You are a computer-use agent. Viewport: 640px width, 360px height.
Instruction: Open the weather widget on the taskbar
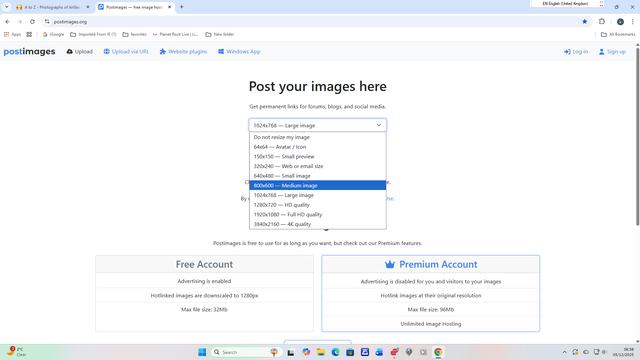pyautogui.click(x=16, y=351)
